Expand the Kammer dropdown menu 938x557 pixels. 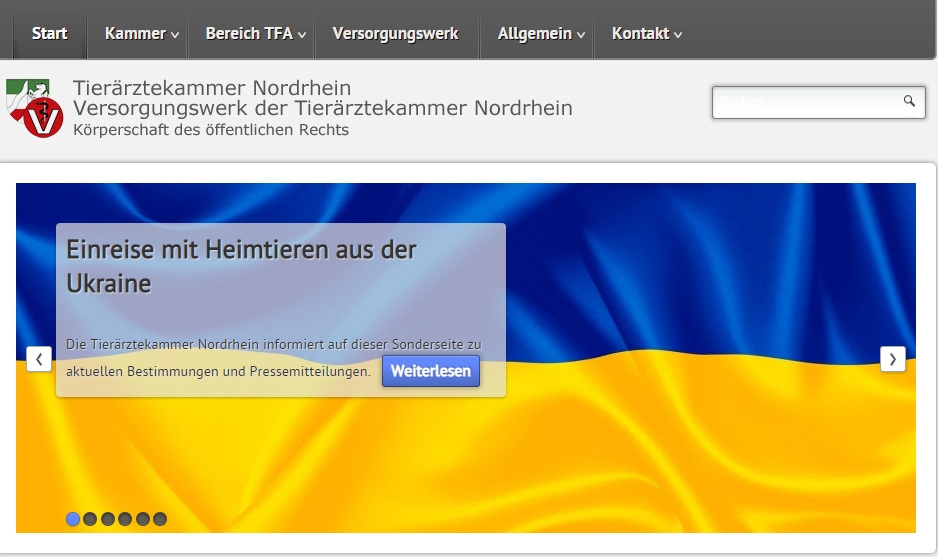tap(141, 34)
